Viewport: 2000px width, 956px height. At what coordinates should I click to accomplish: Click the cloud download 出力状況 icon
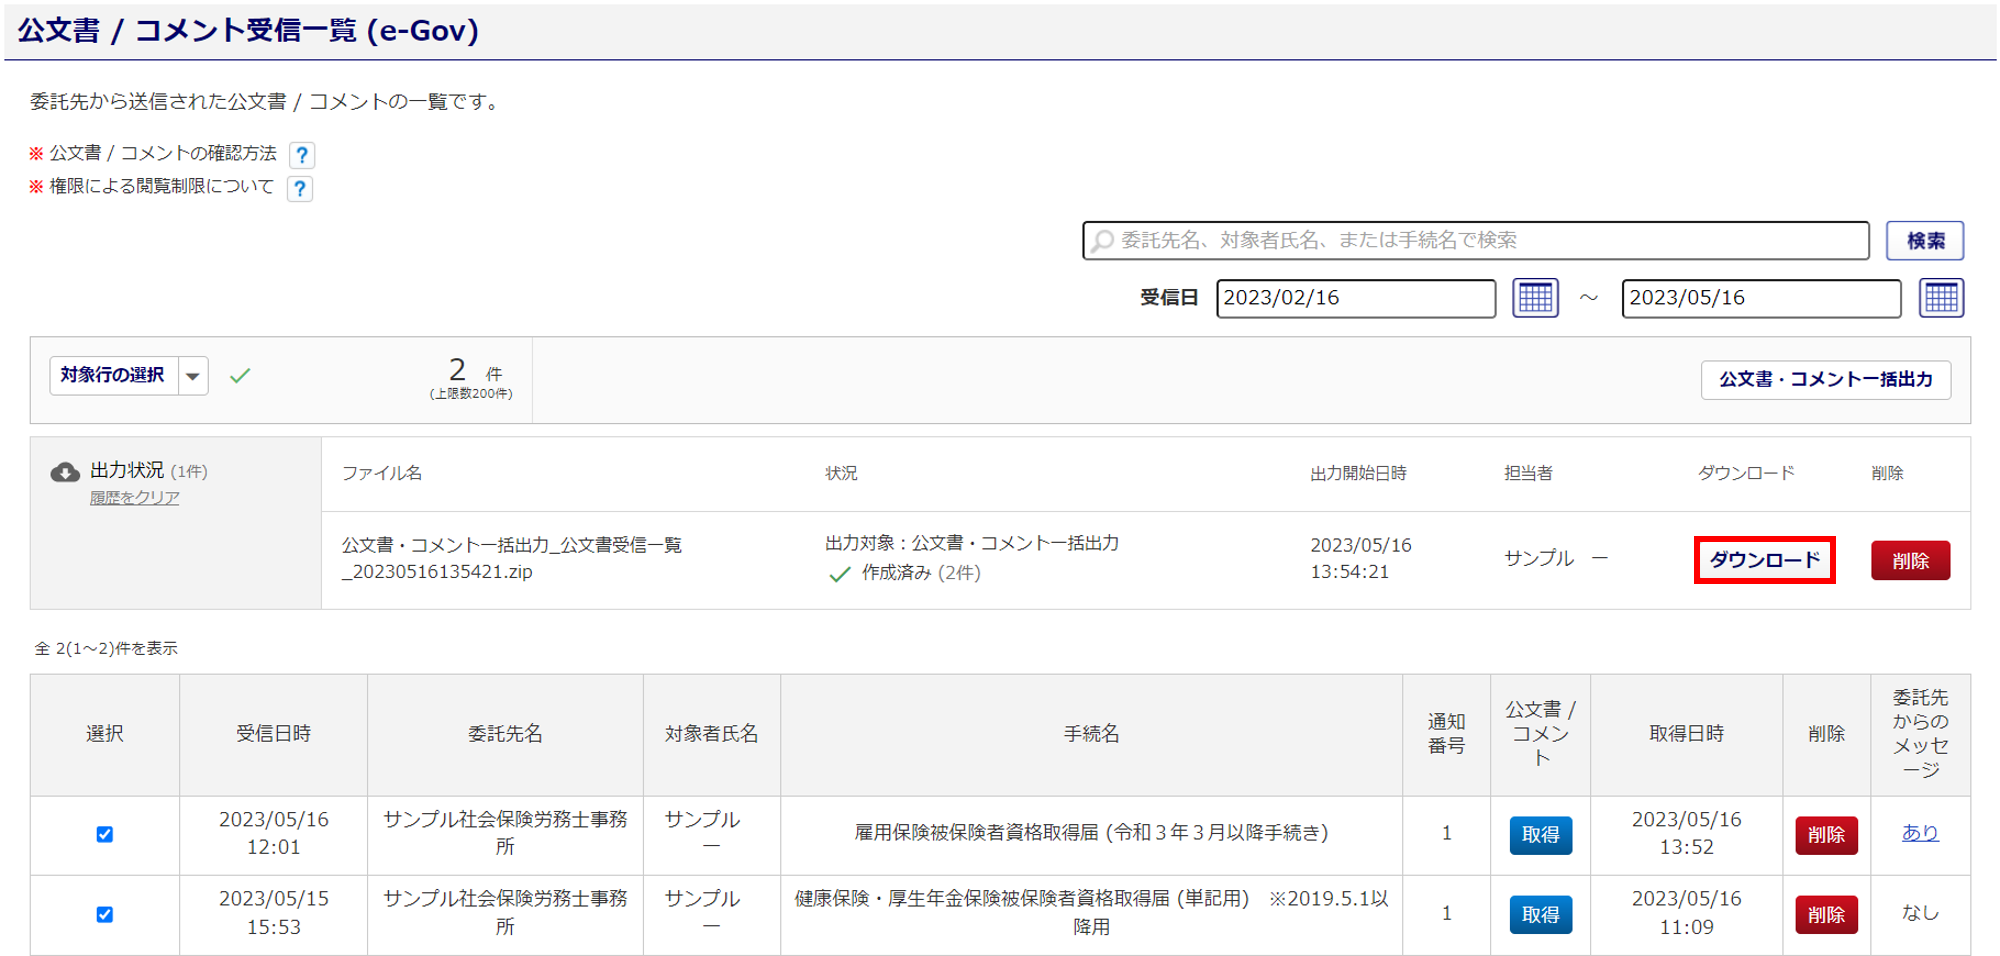tap(65, 472)
